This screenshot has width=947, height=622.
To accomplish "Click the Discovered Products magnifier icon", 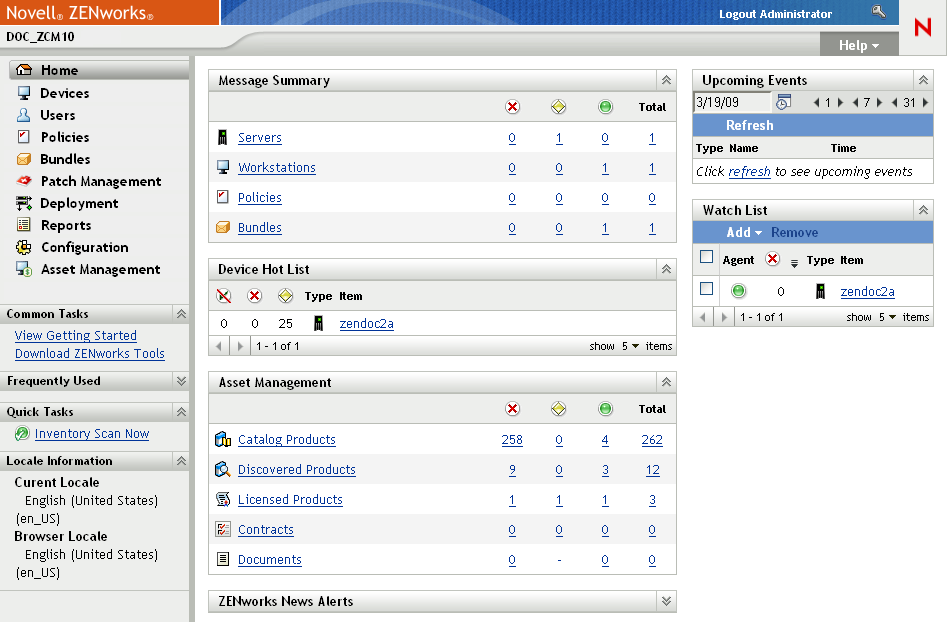I will click(x=223, y=469).
